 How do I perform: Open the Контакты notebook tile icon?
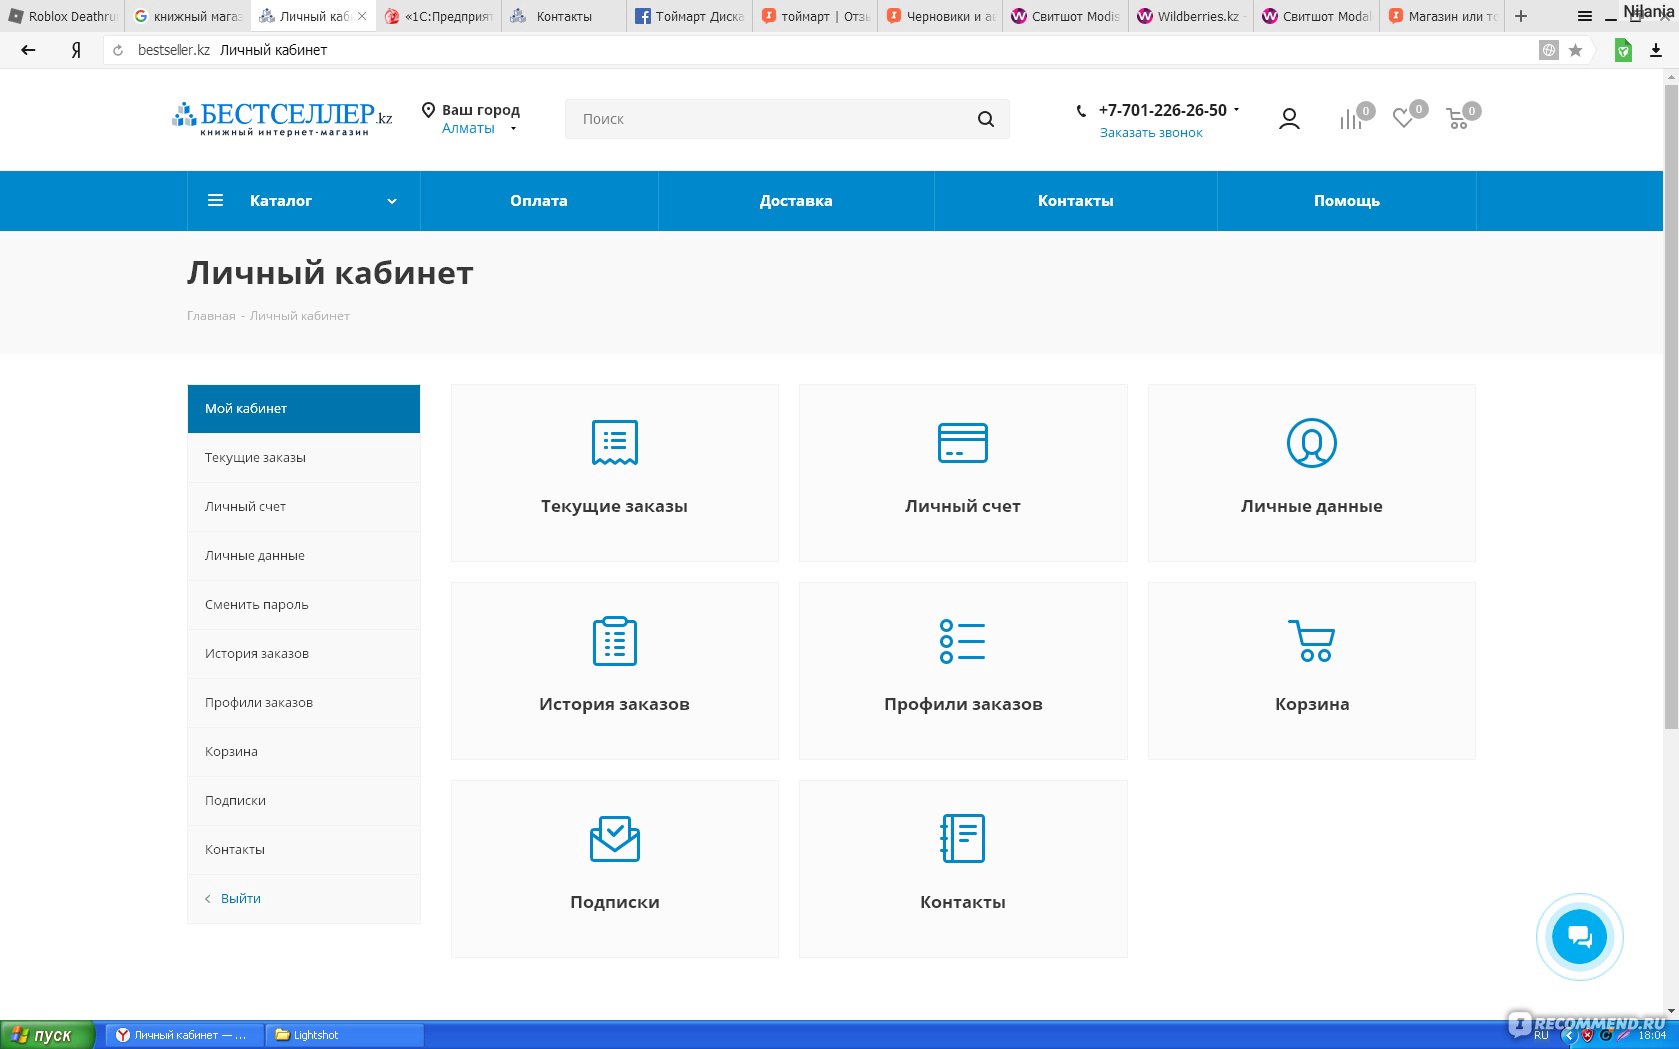pyautogui.click(x=962, y=839)
